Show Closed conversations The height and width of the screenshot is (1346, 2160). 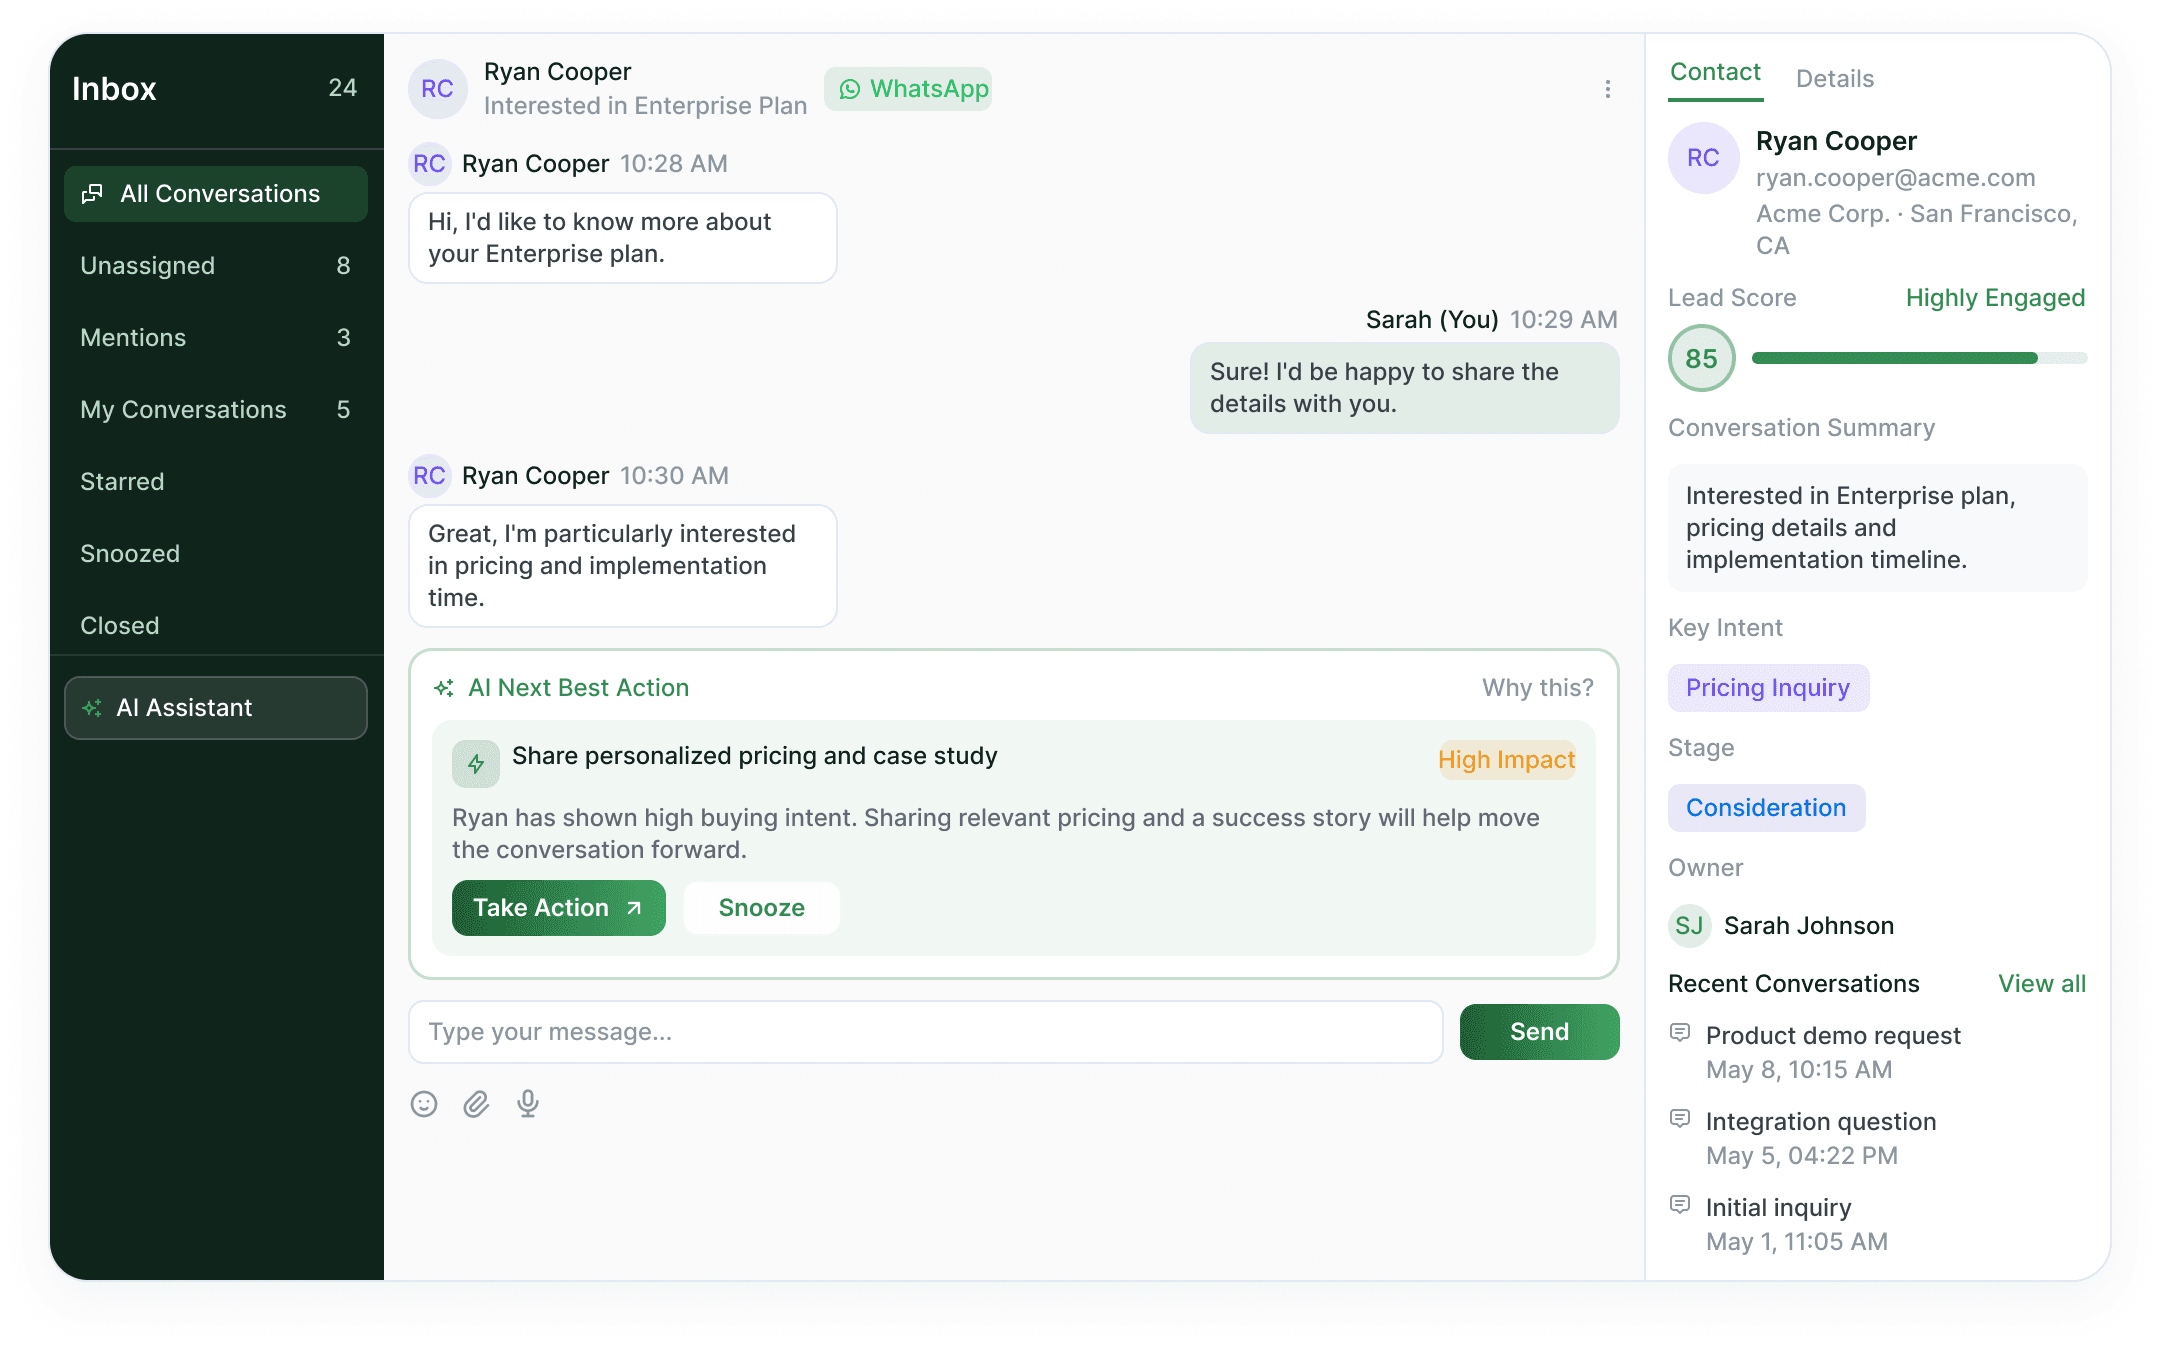[x=216, y=626]
